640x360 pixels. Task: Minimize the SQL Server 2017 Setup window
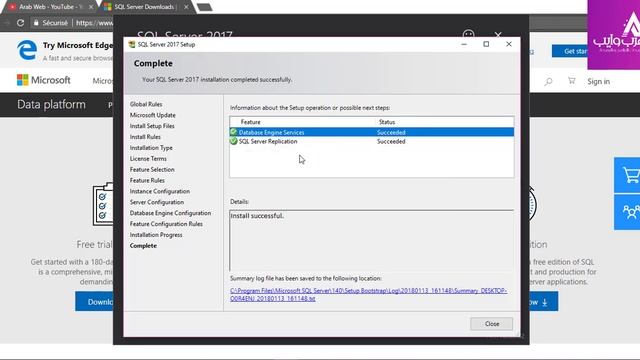pos(464,44)
